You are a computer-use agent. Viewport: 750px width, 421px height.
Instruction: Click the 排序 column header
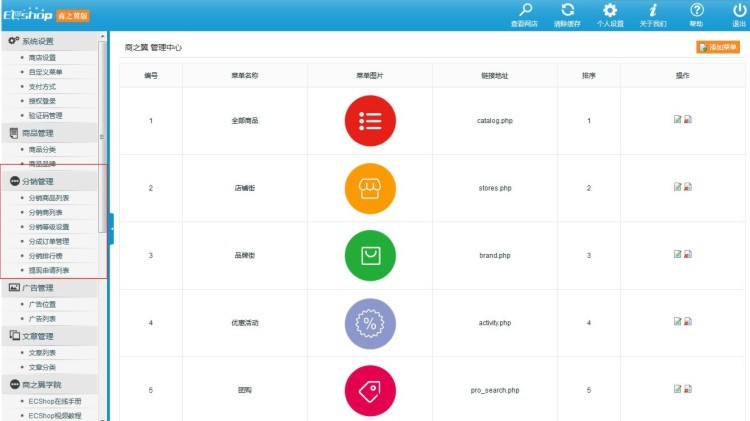point(589,75)
